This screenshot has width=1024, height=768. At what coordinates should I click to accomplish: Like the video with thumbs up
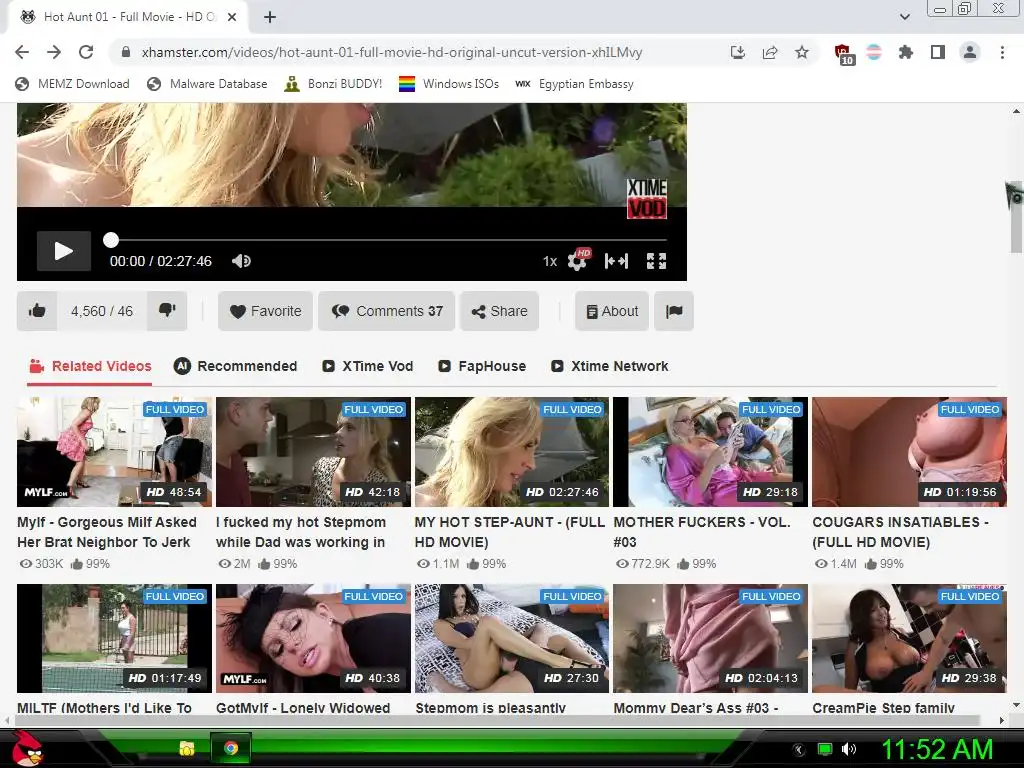(37, 311)
